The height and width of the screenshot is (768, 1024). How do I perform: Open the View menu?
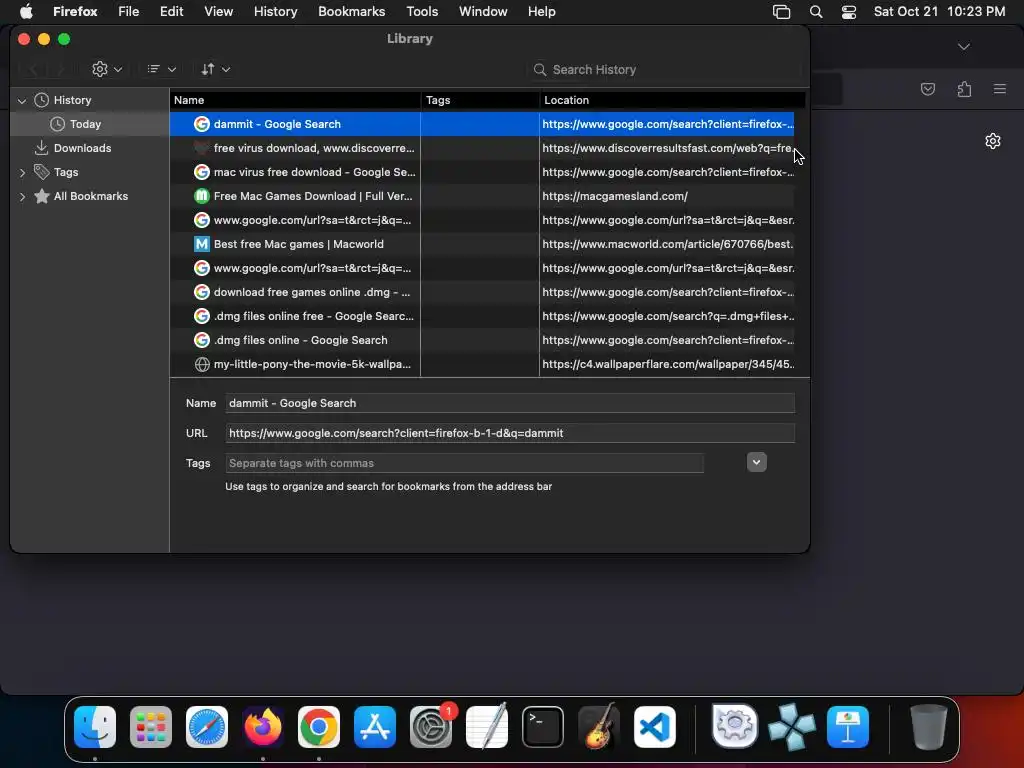coord(218,12)
